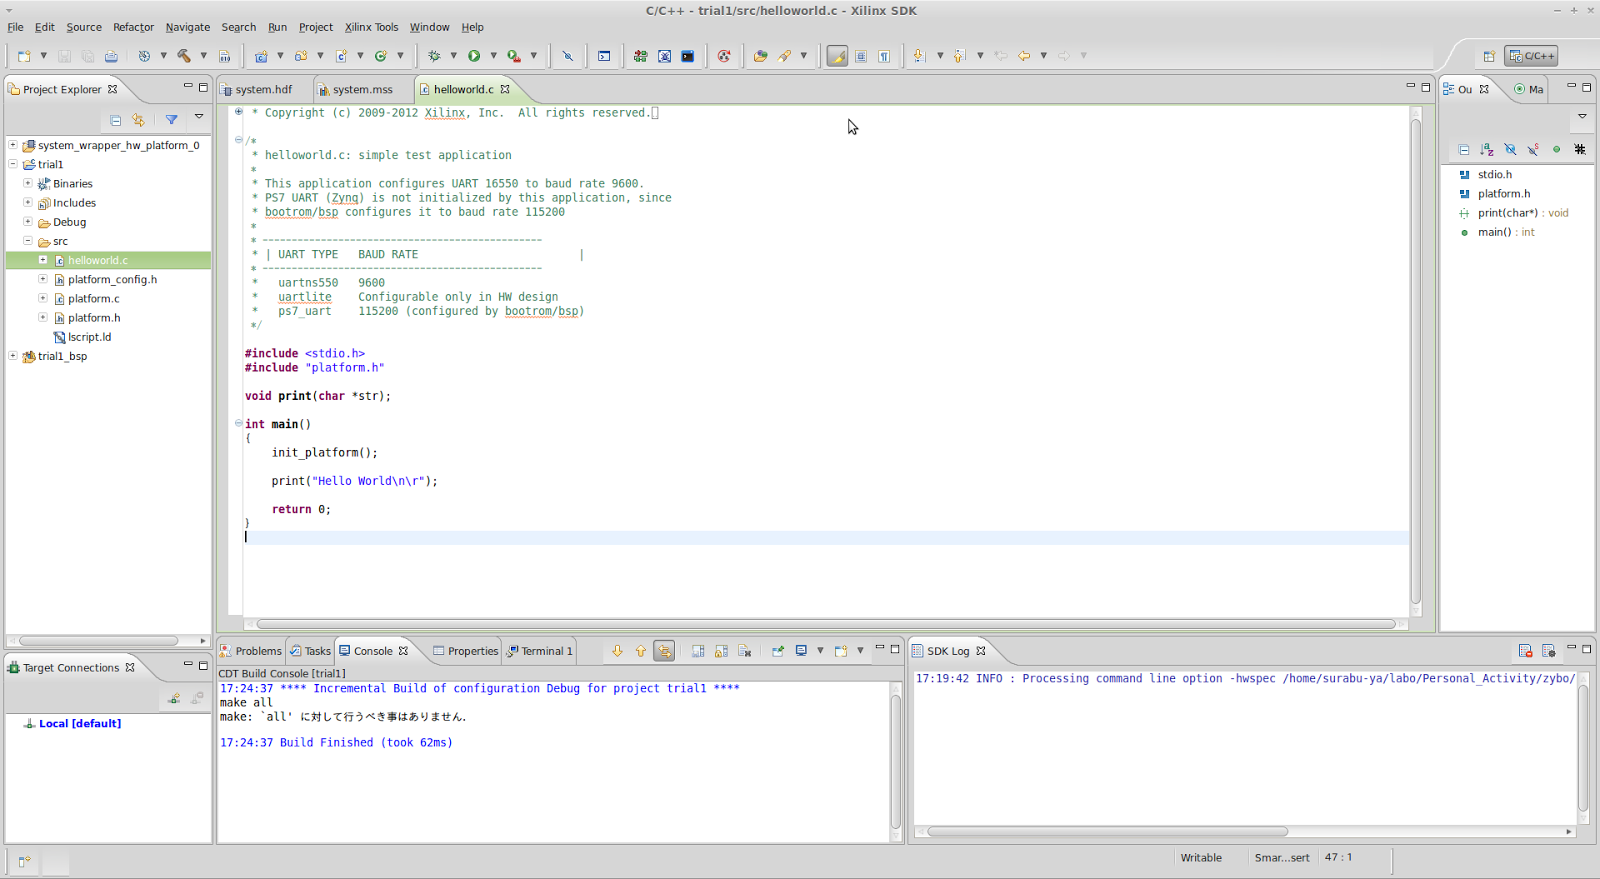This screenshot has width=1600, height=879.
Task: Expand the Includes node
Action: [28, 202]
